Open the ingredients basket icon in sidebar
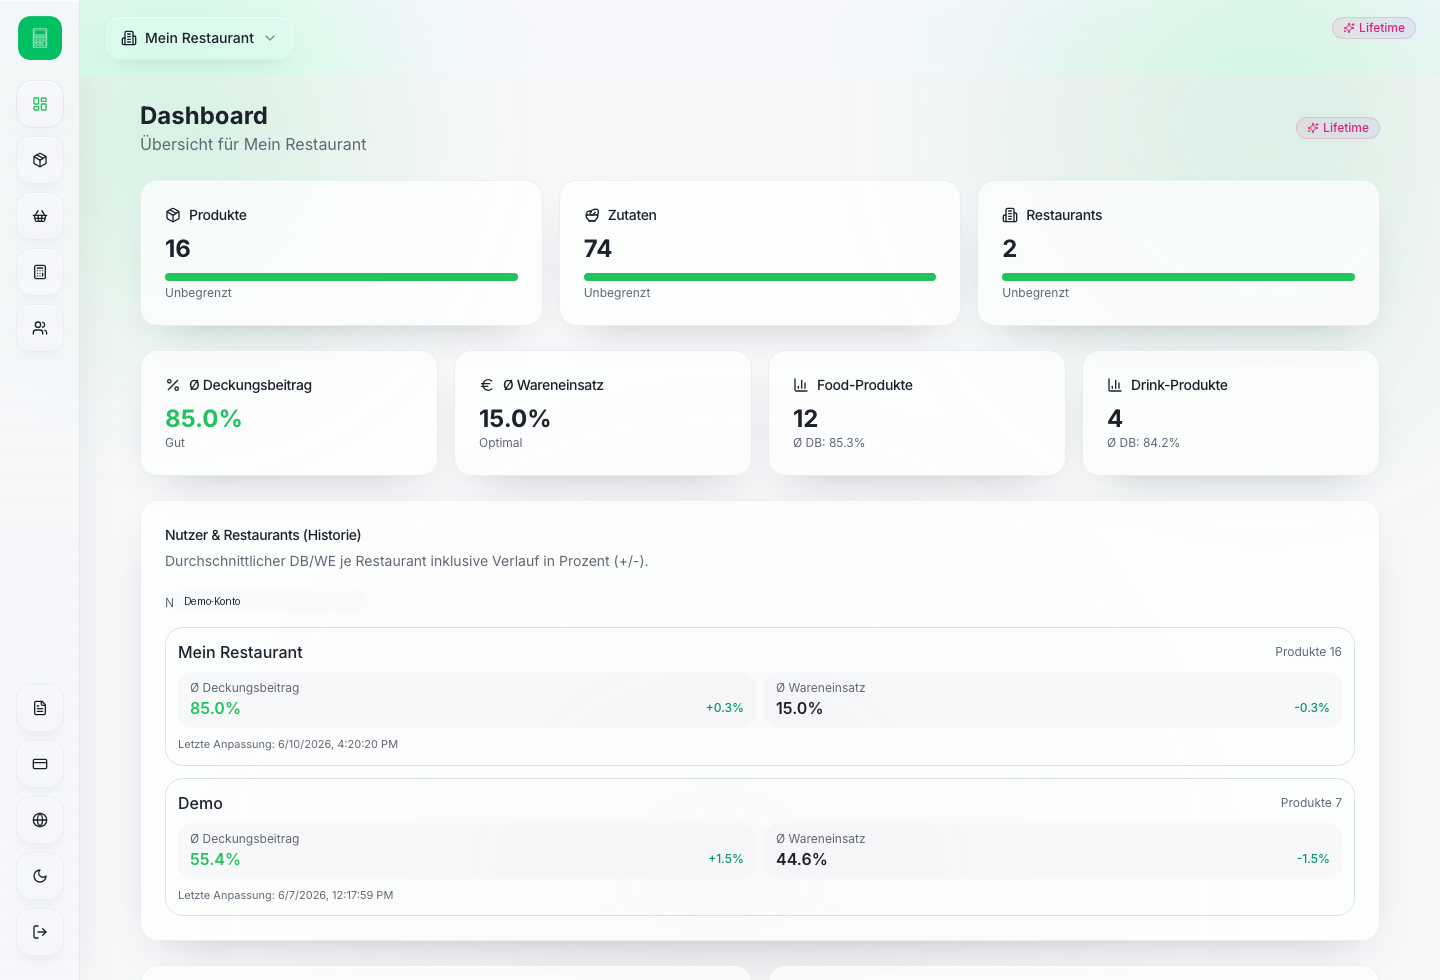Image resolution: width=1440 pixels, height=980 pixels. (40, 216)
